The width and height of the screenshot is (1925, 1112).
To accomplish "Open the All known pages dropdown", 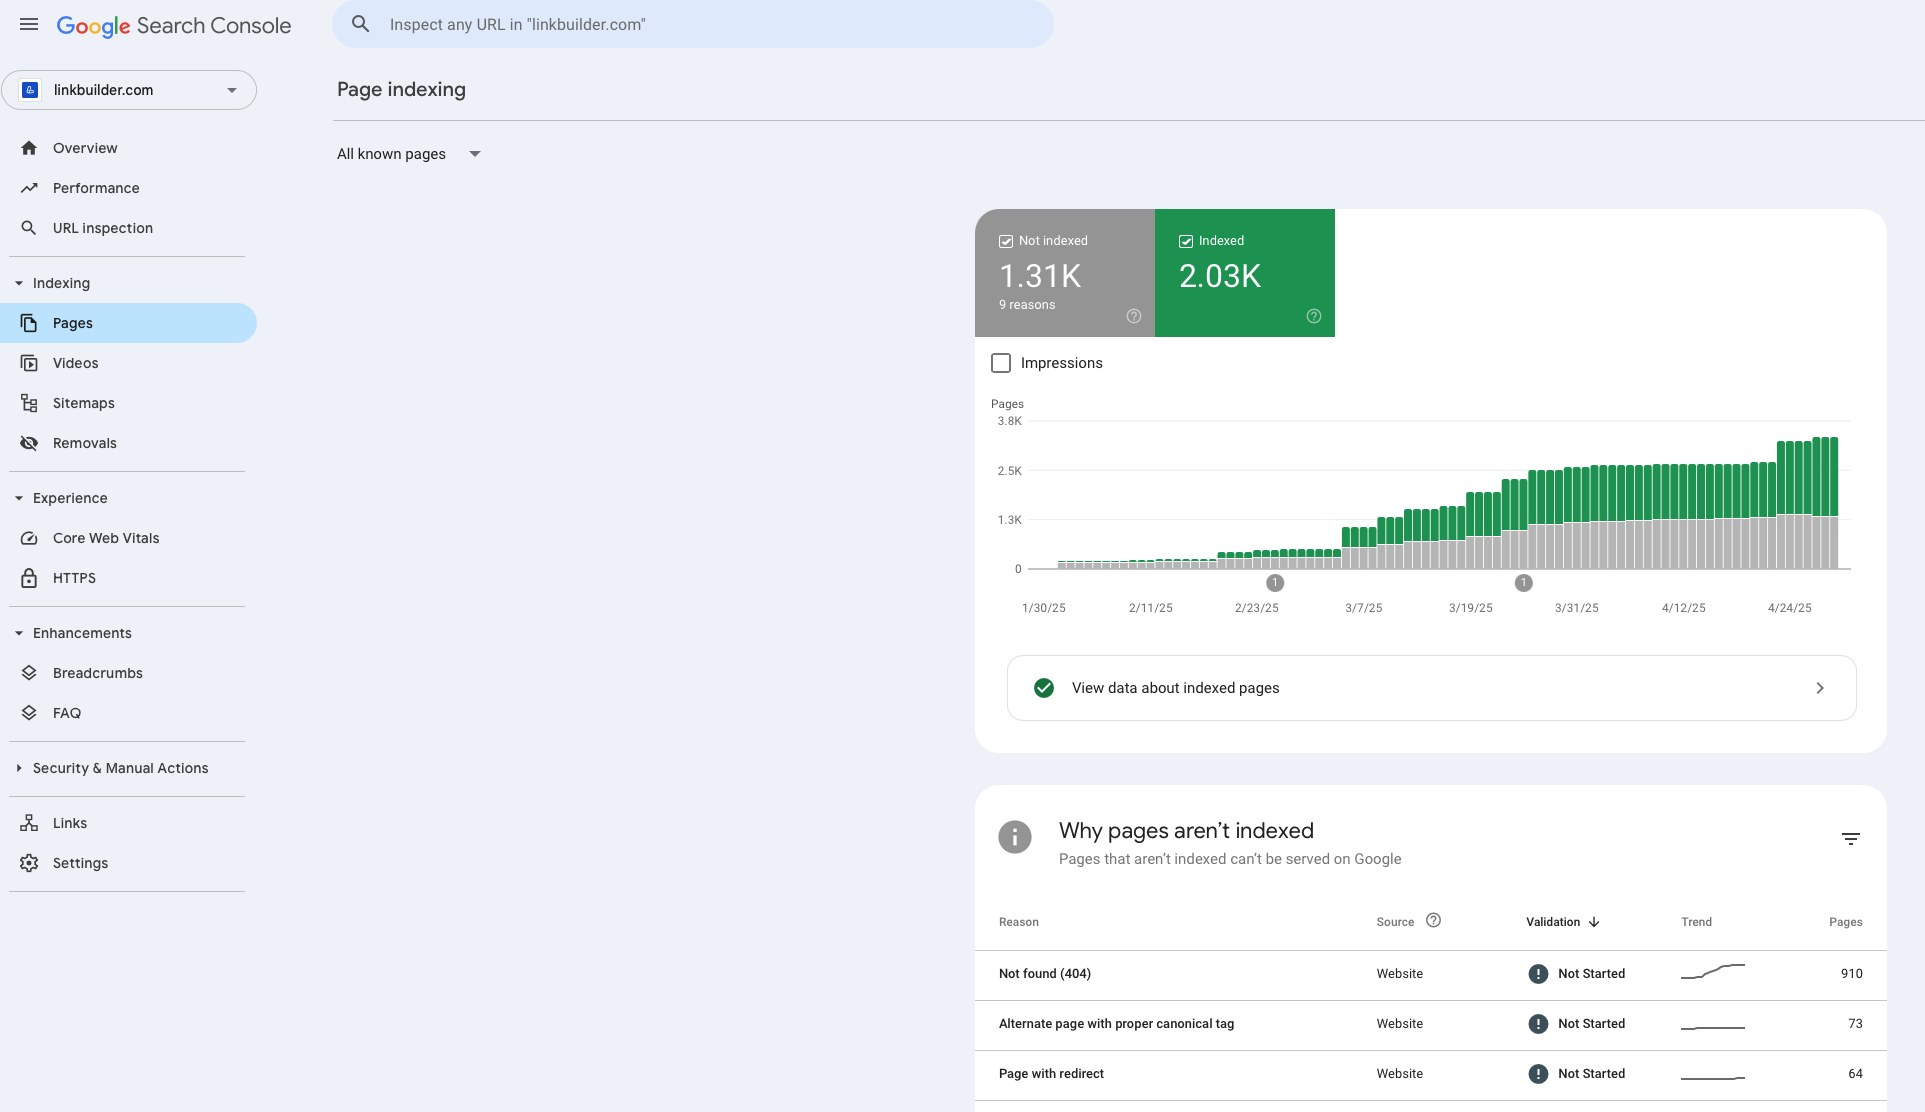I will pyautogui.click(x=409, y=154).
